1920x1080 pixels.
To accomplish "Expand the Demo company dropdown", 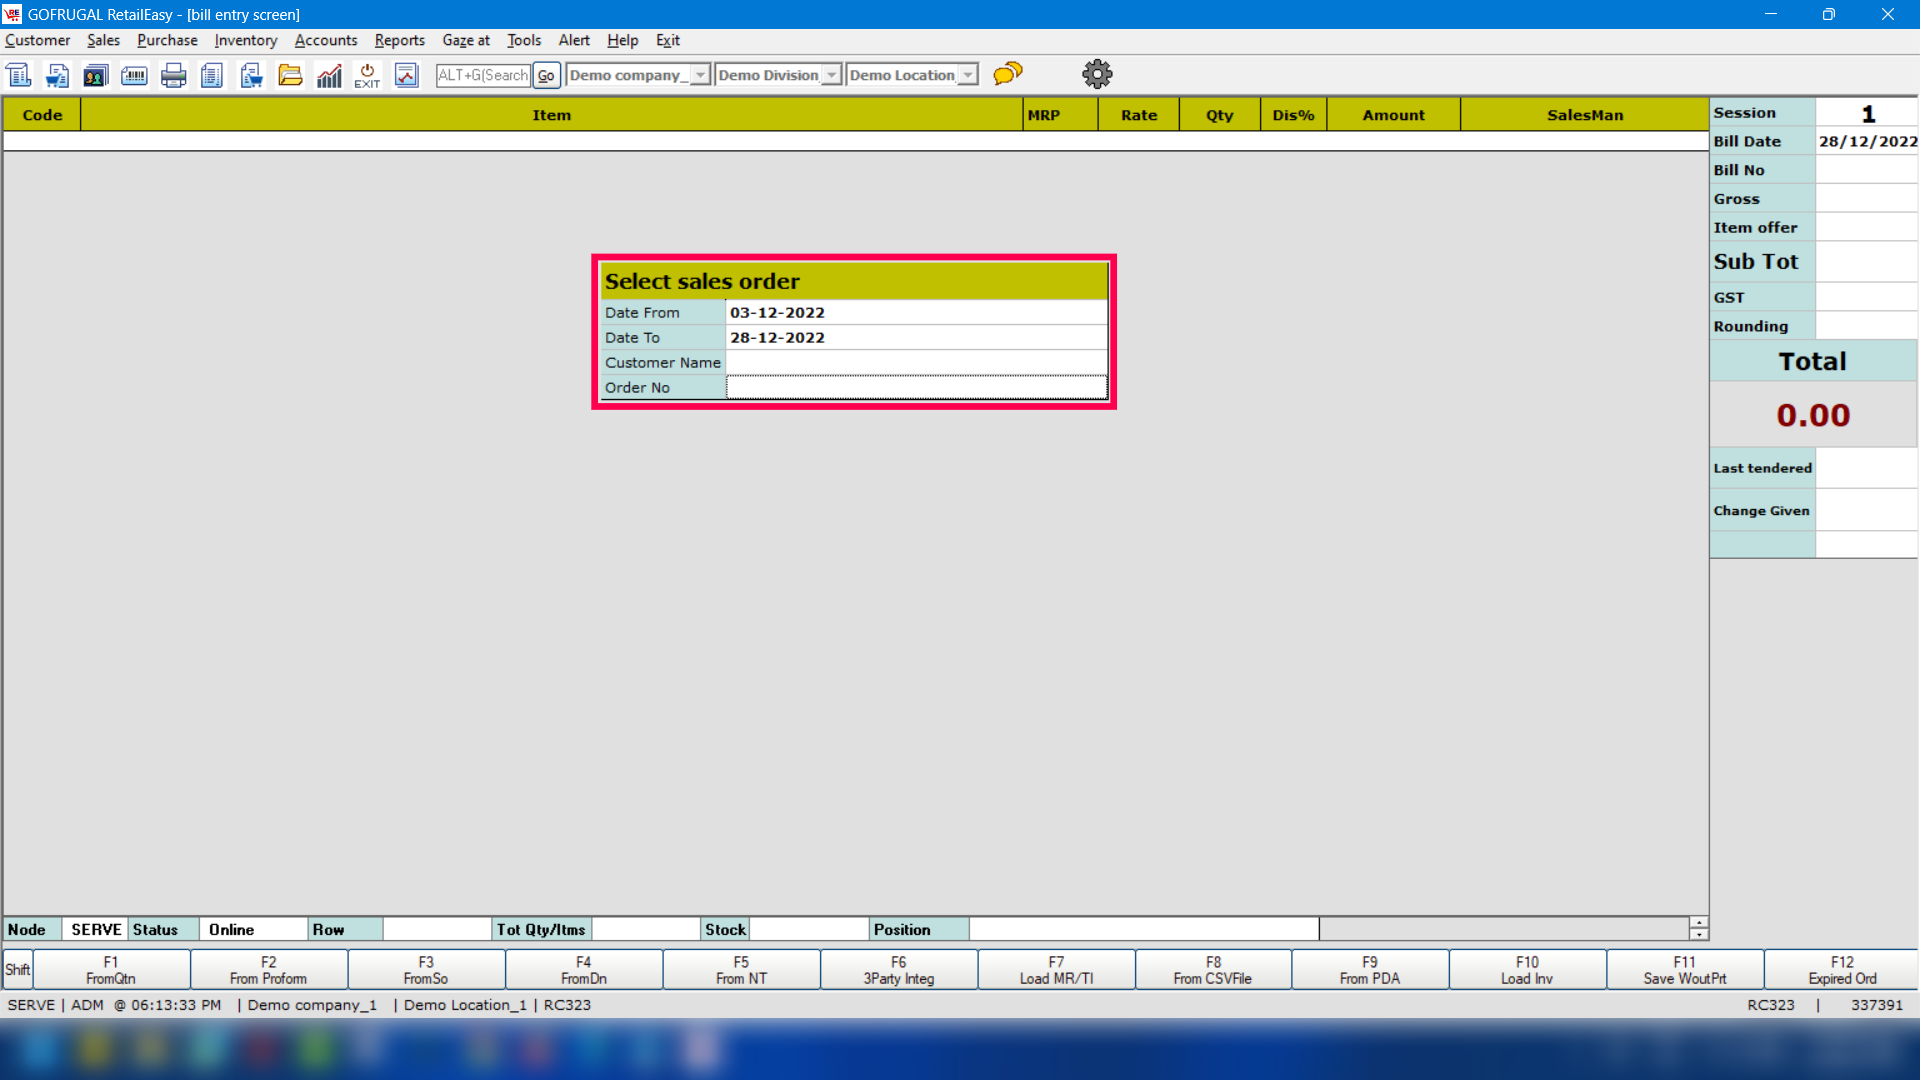I will coord(700,75).
